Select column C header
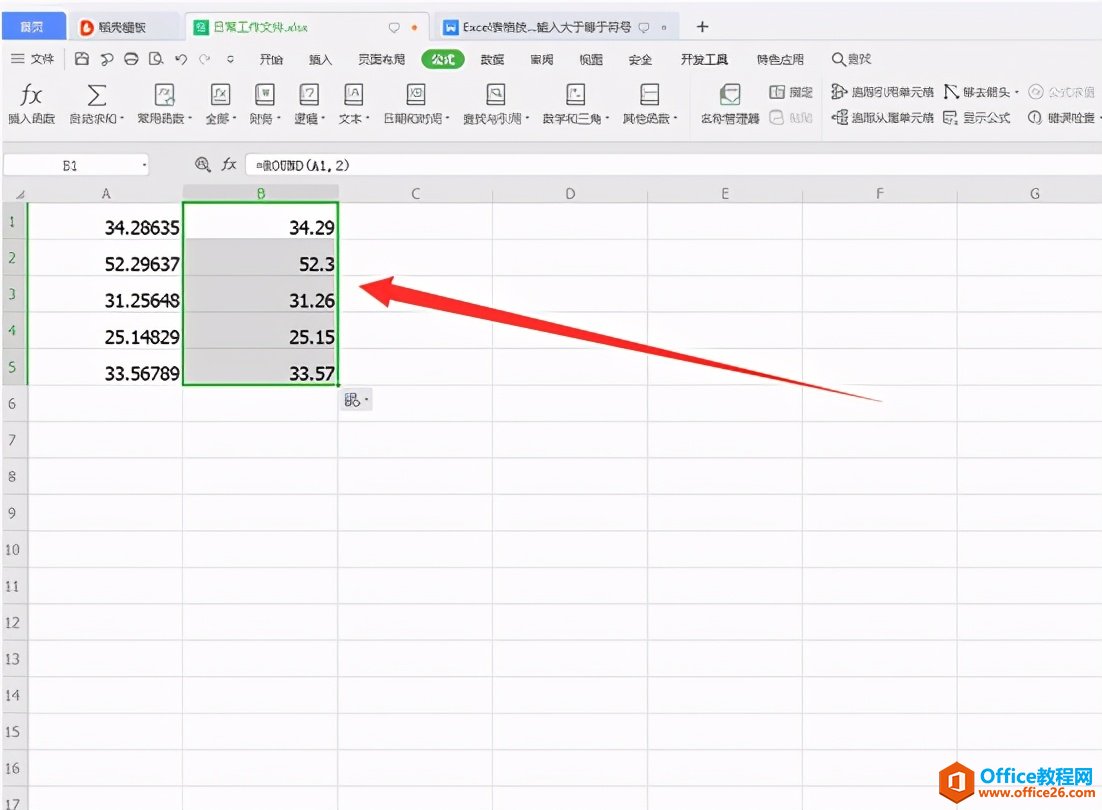The height and width of the screenshot is (810, 1102). (415, 193)
